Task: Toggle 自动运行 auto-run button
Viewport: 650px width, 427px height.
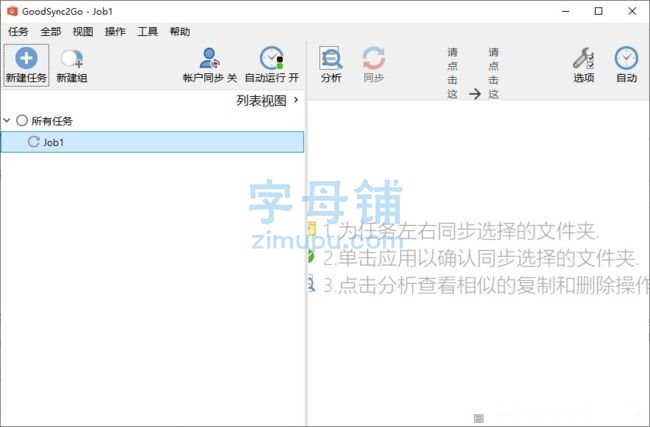Action: pos(272,65)
